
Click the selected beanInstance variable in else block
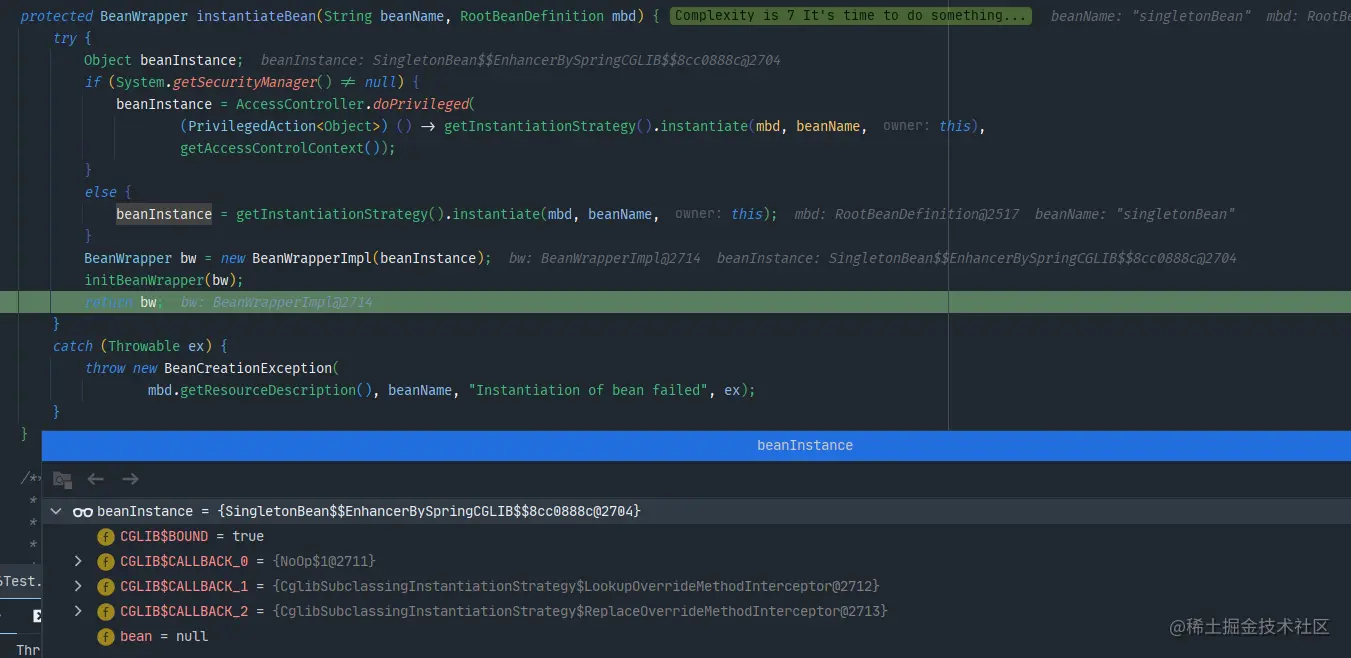tap(164, 214)
